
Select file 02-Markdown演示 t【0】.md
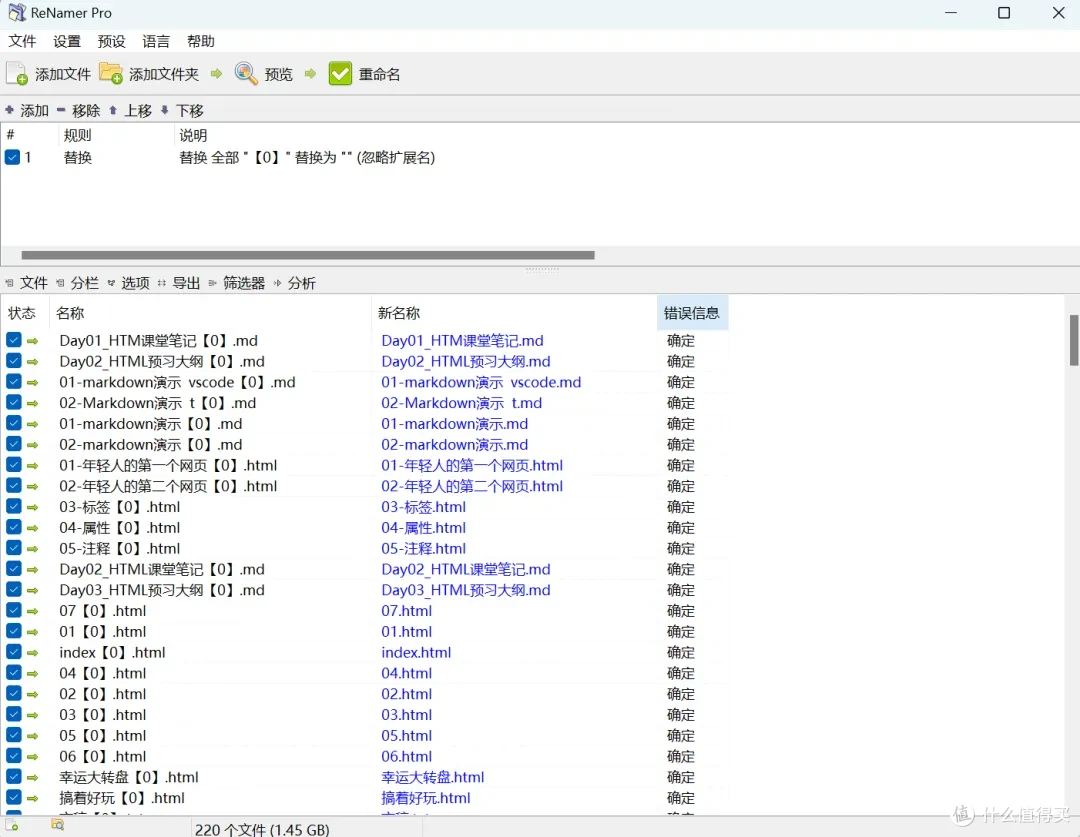[158, 403]
